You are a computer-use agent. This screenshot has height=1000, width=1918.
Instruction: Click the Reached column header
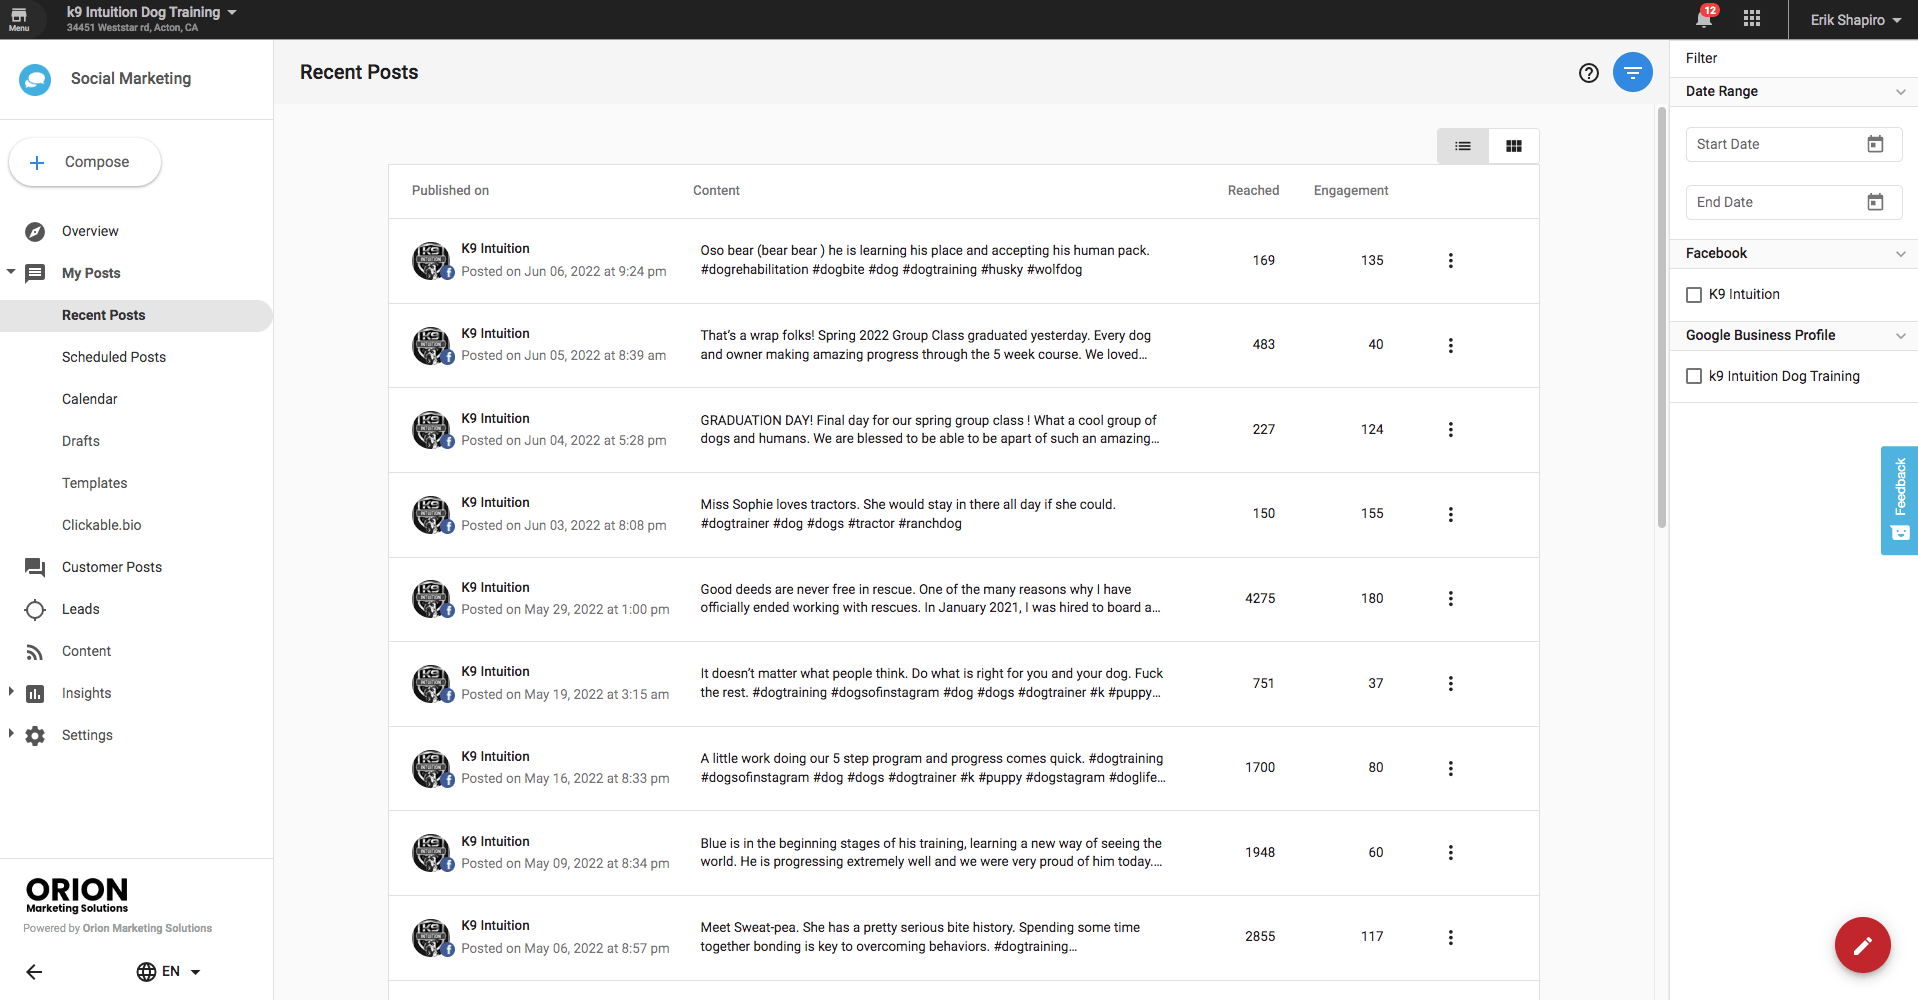[x=1253, y=191]
